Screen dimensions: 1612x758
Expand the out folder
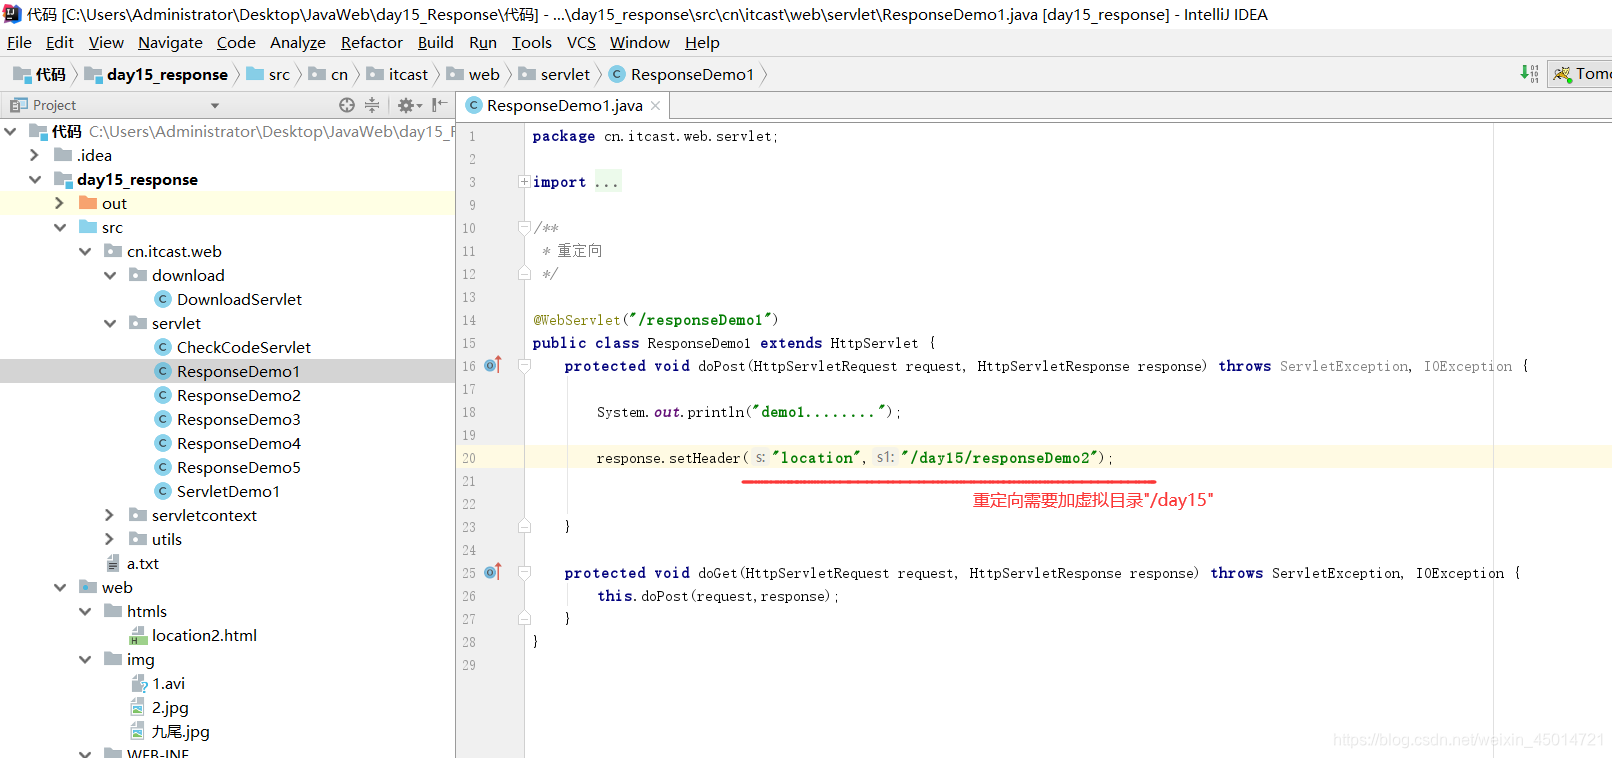coord(60,203)
